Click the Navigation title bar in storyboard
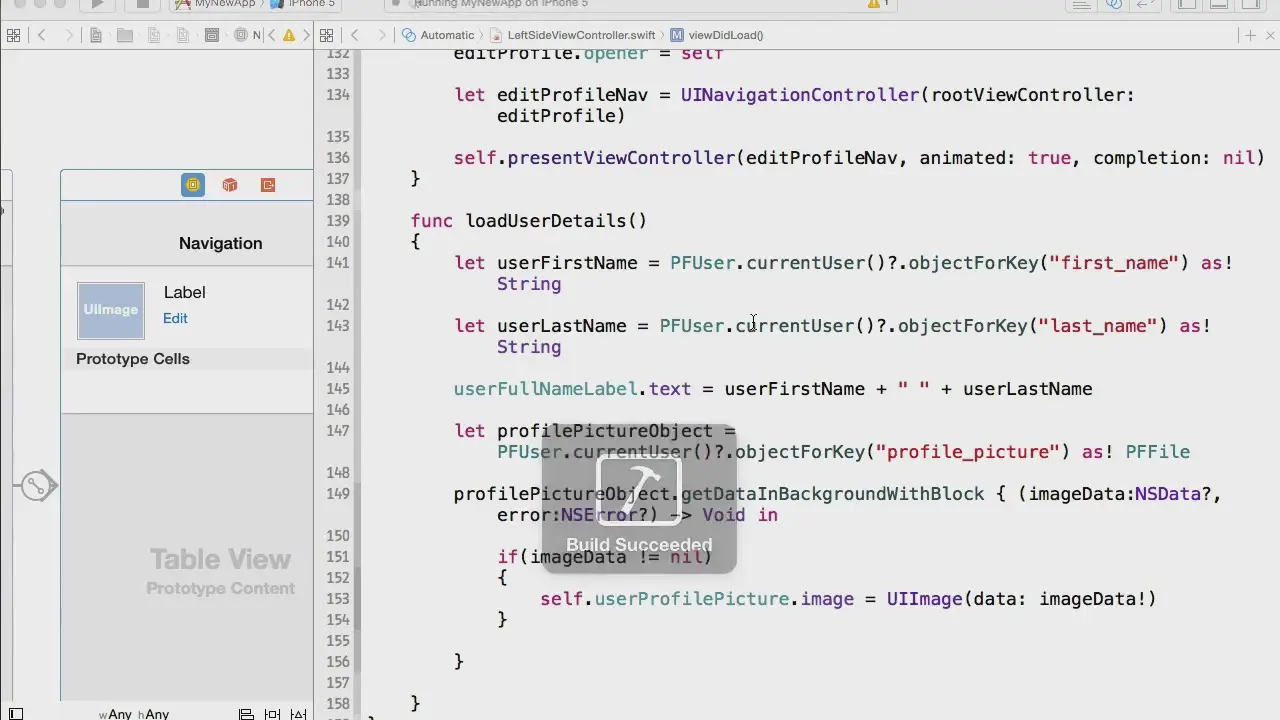1280x720 pixels. tap(187, 243)
